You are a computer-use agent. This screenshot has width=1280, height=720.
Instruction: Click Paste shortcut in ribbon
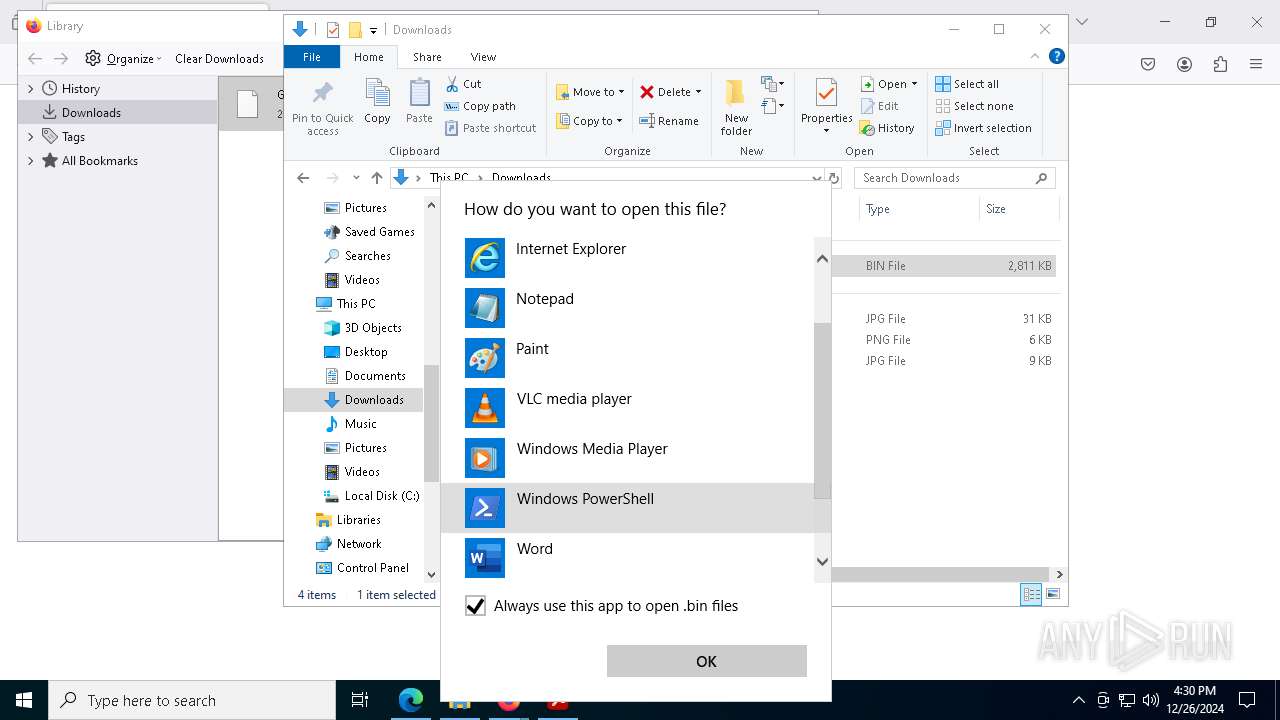coord(490,128)
